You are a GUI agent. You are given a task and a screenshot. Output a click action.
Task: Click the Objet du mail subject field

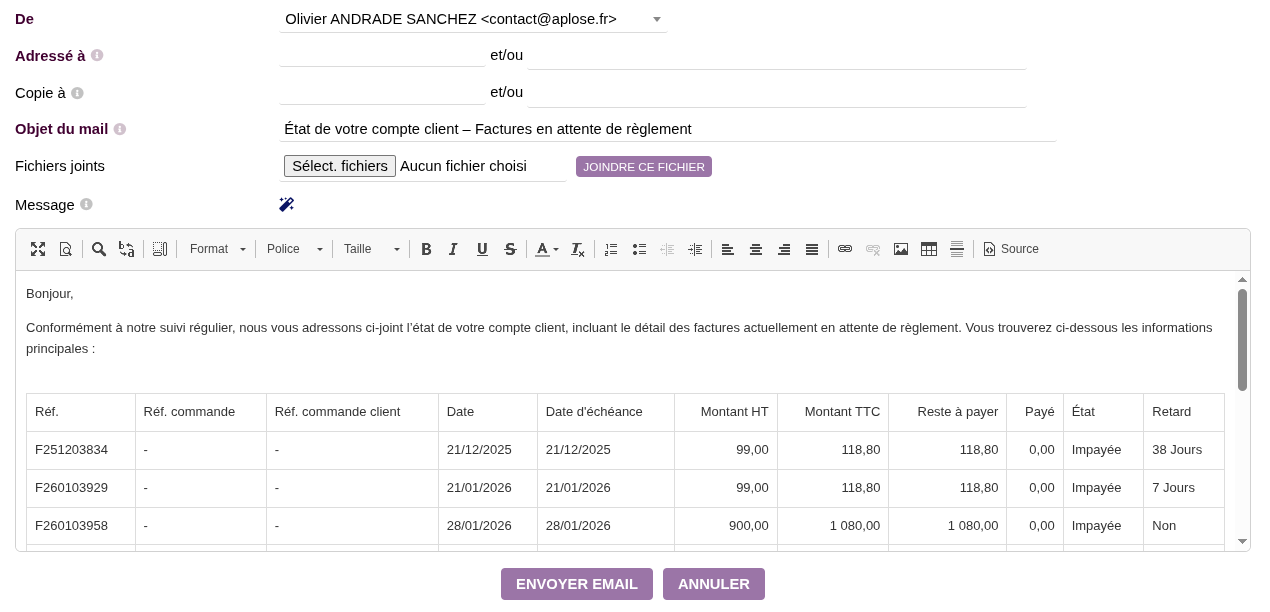[x=667, y=129]
